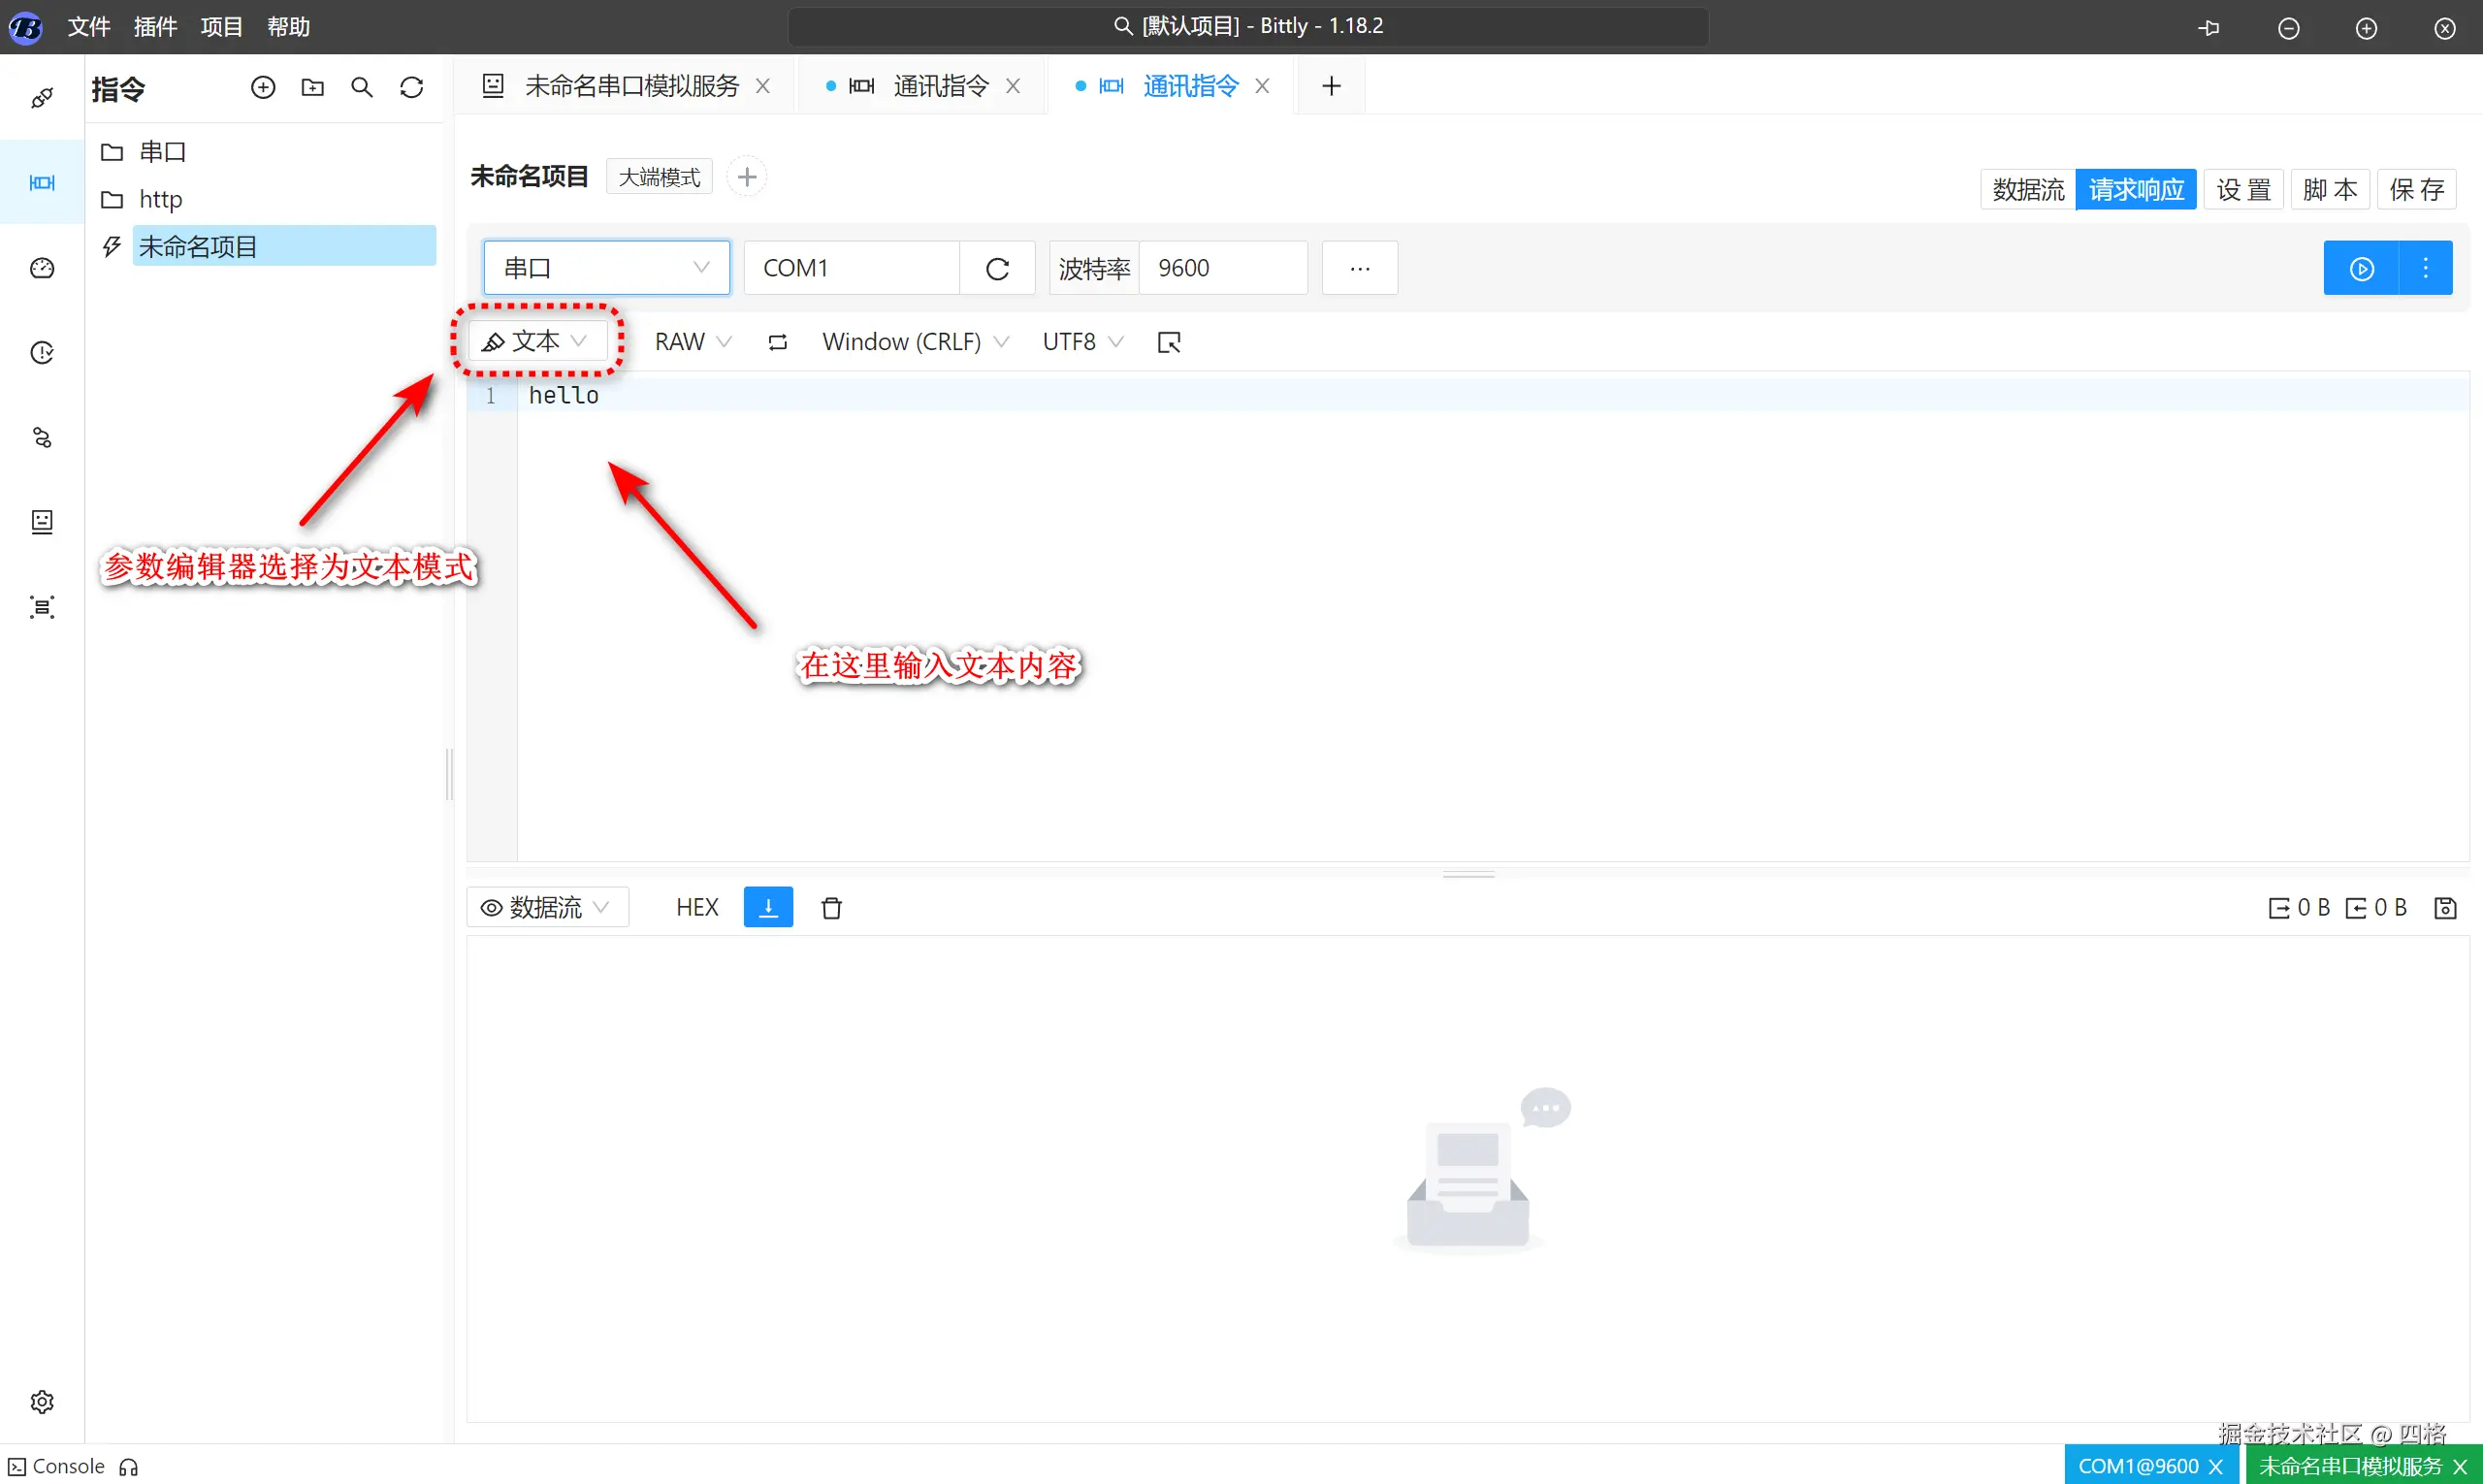Open the 插件 menu
This screenshot has height=1484, width=2483.
coord(155,27)
